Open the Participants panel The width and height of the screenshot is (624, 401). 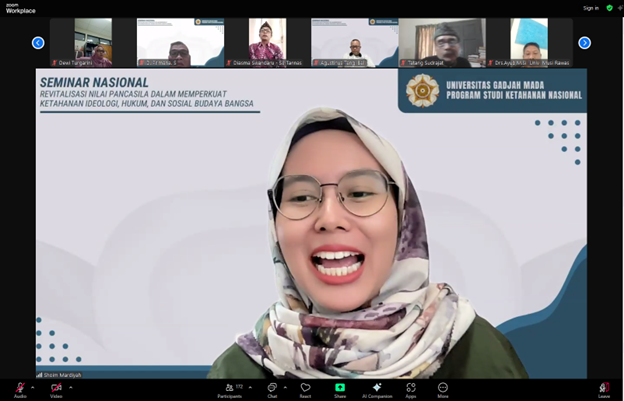pos(230,388)
